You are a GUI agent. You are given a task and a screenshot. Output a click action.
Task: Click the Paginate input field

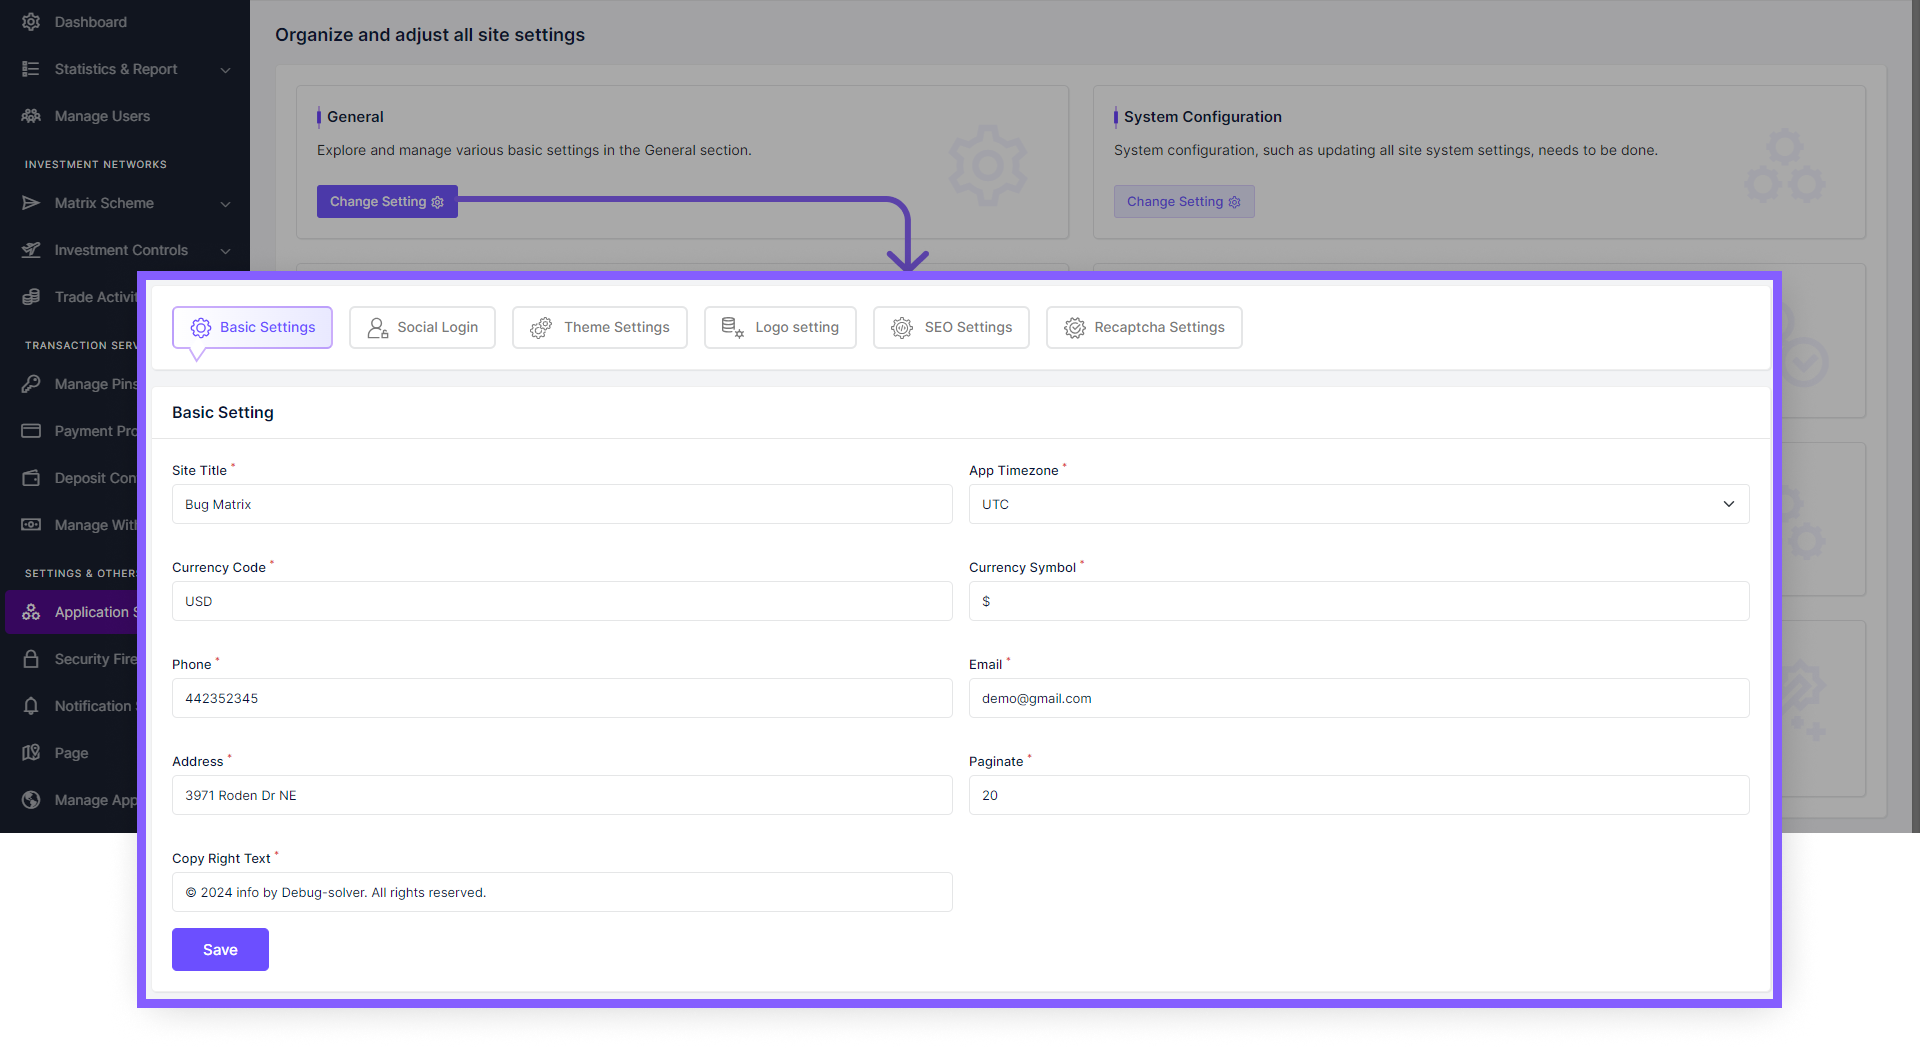click(1359, 795)
